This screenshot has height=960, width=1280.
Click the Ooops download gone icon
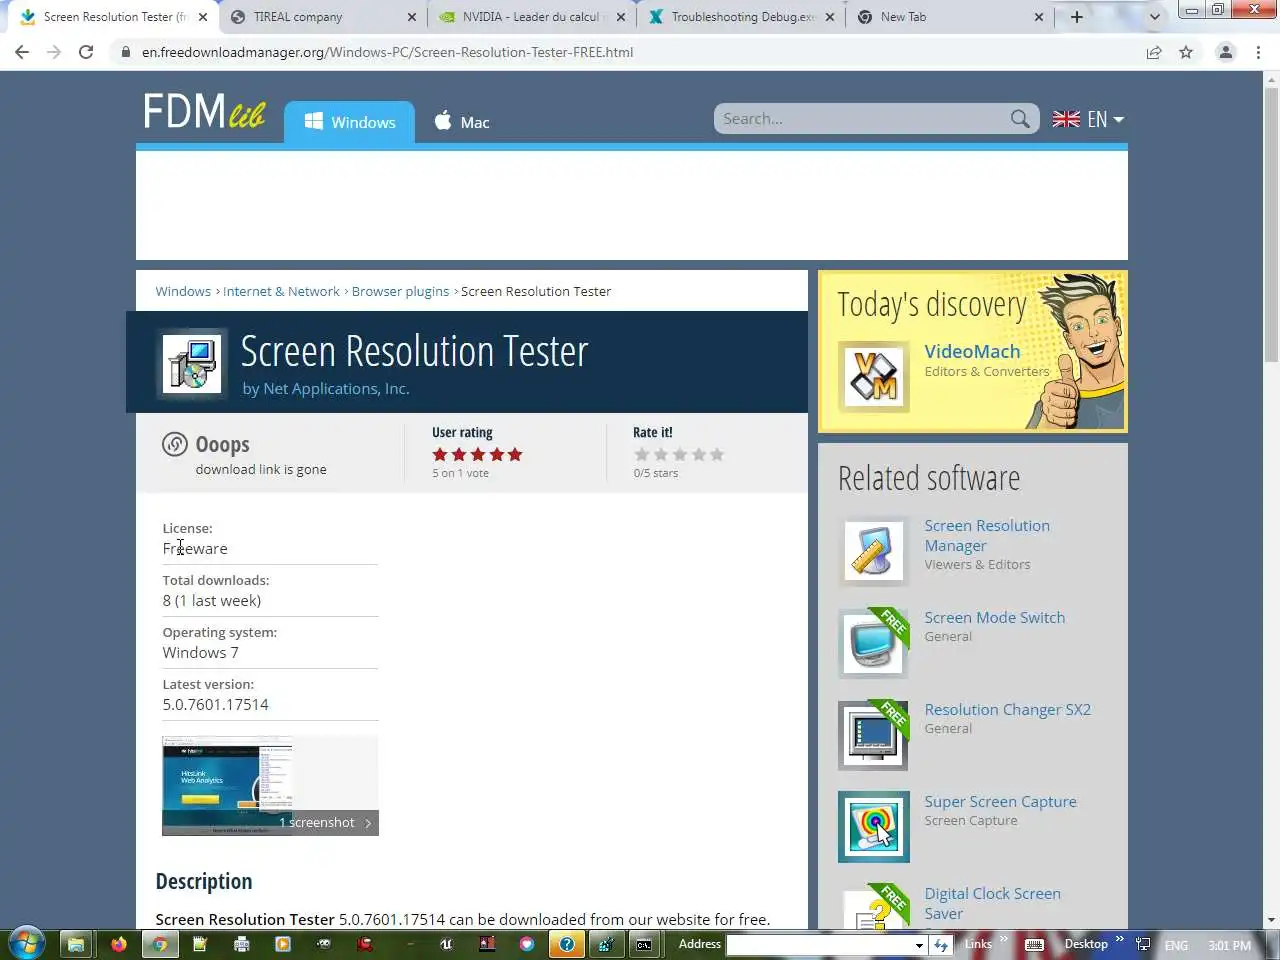[x=175, y=444]
